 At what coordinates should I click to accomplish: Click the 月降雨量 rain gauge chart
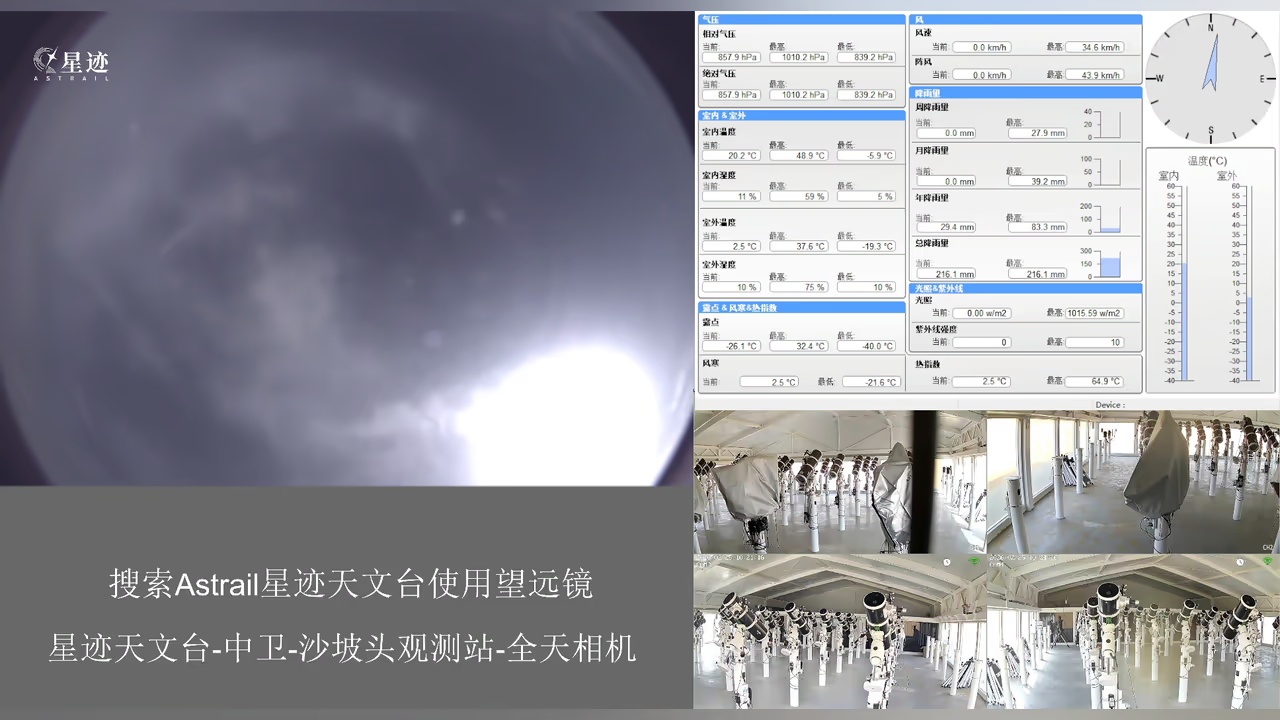tap(1109, 172)
